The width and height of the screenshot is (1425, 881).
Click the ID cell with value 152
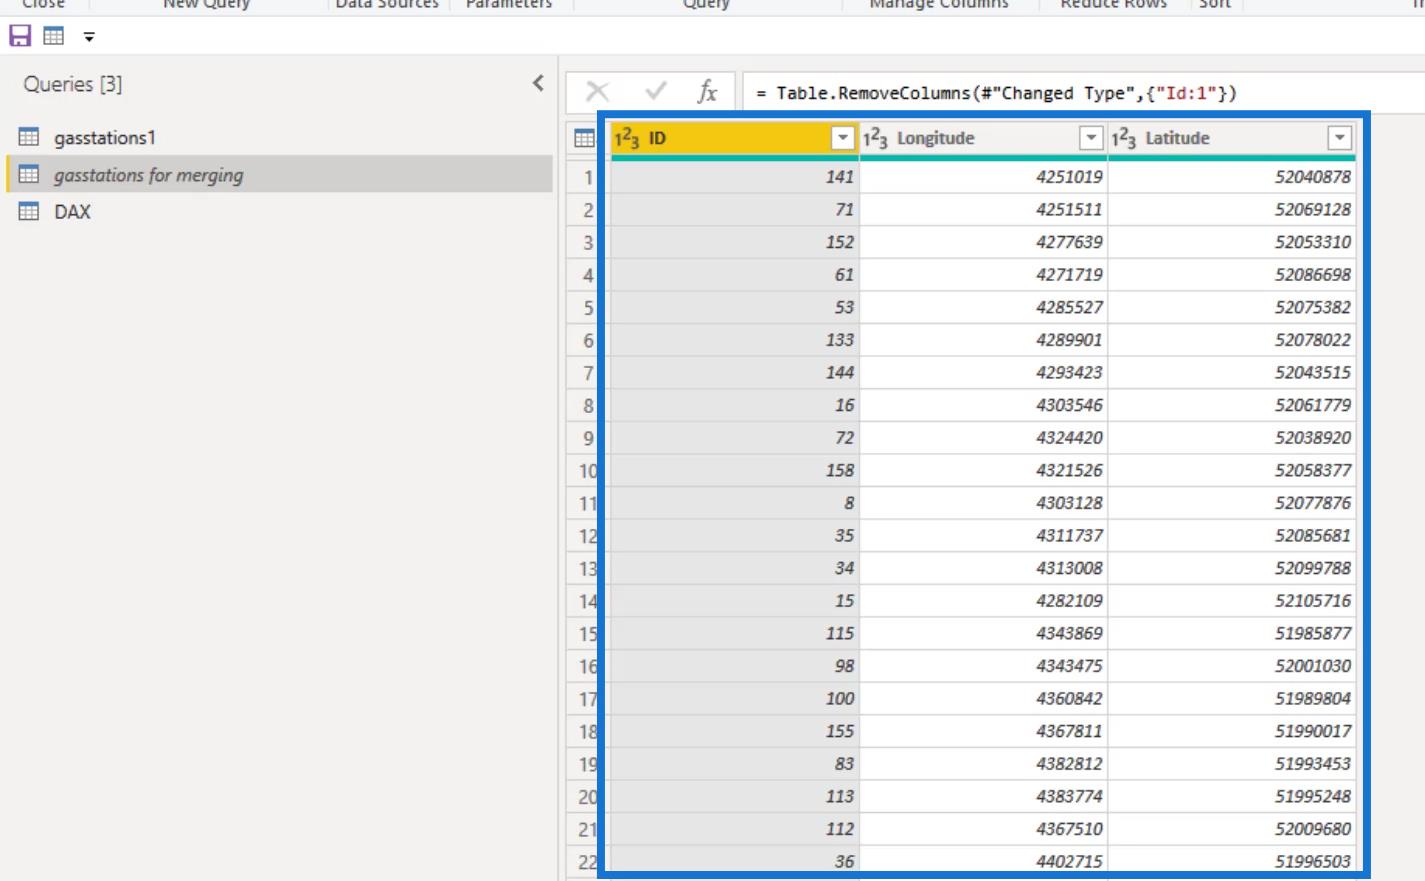735,242
